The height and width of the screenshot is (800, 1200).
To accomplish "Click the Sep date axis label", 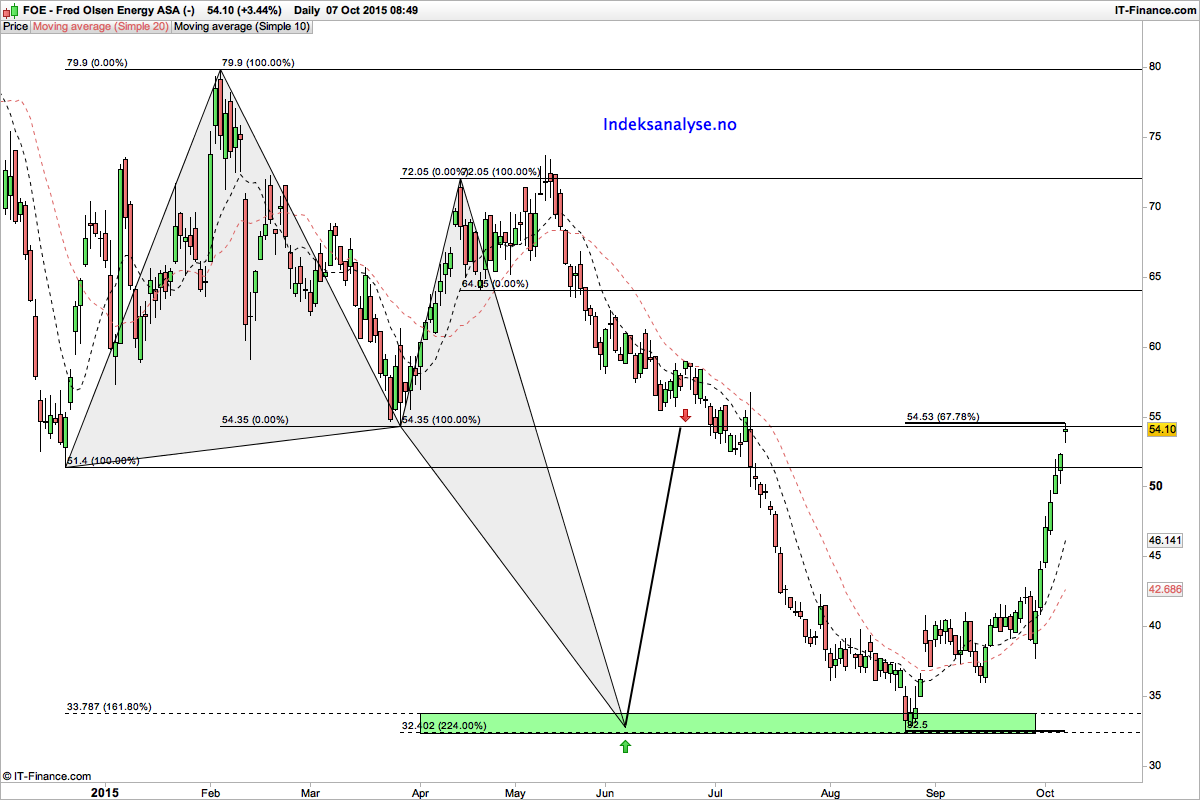I will (934, 793).
